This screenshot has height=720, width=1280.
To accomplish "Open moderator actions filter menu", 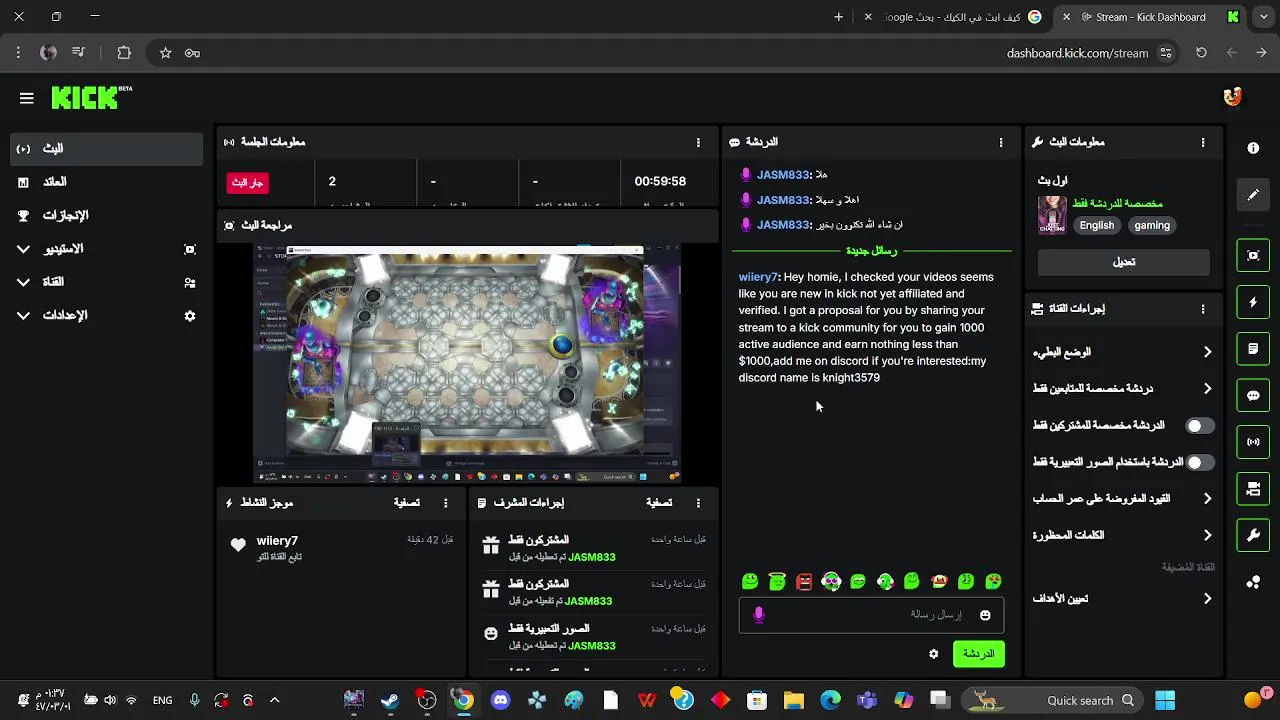I will [x=659, y=503].
